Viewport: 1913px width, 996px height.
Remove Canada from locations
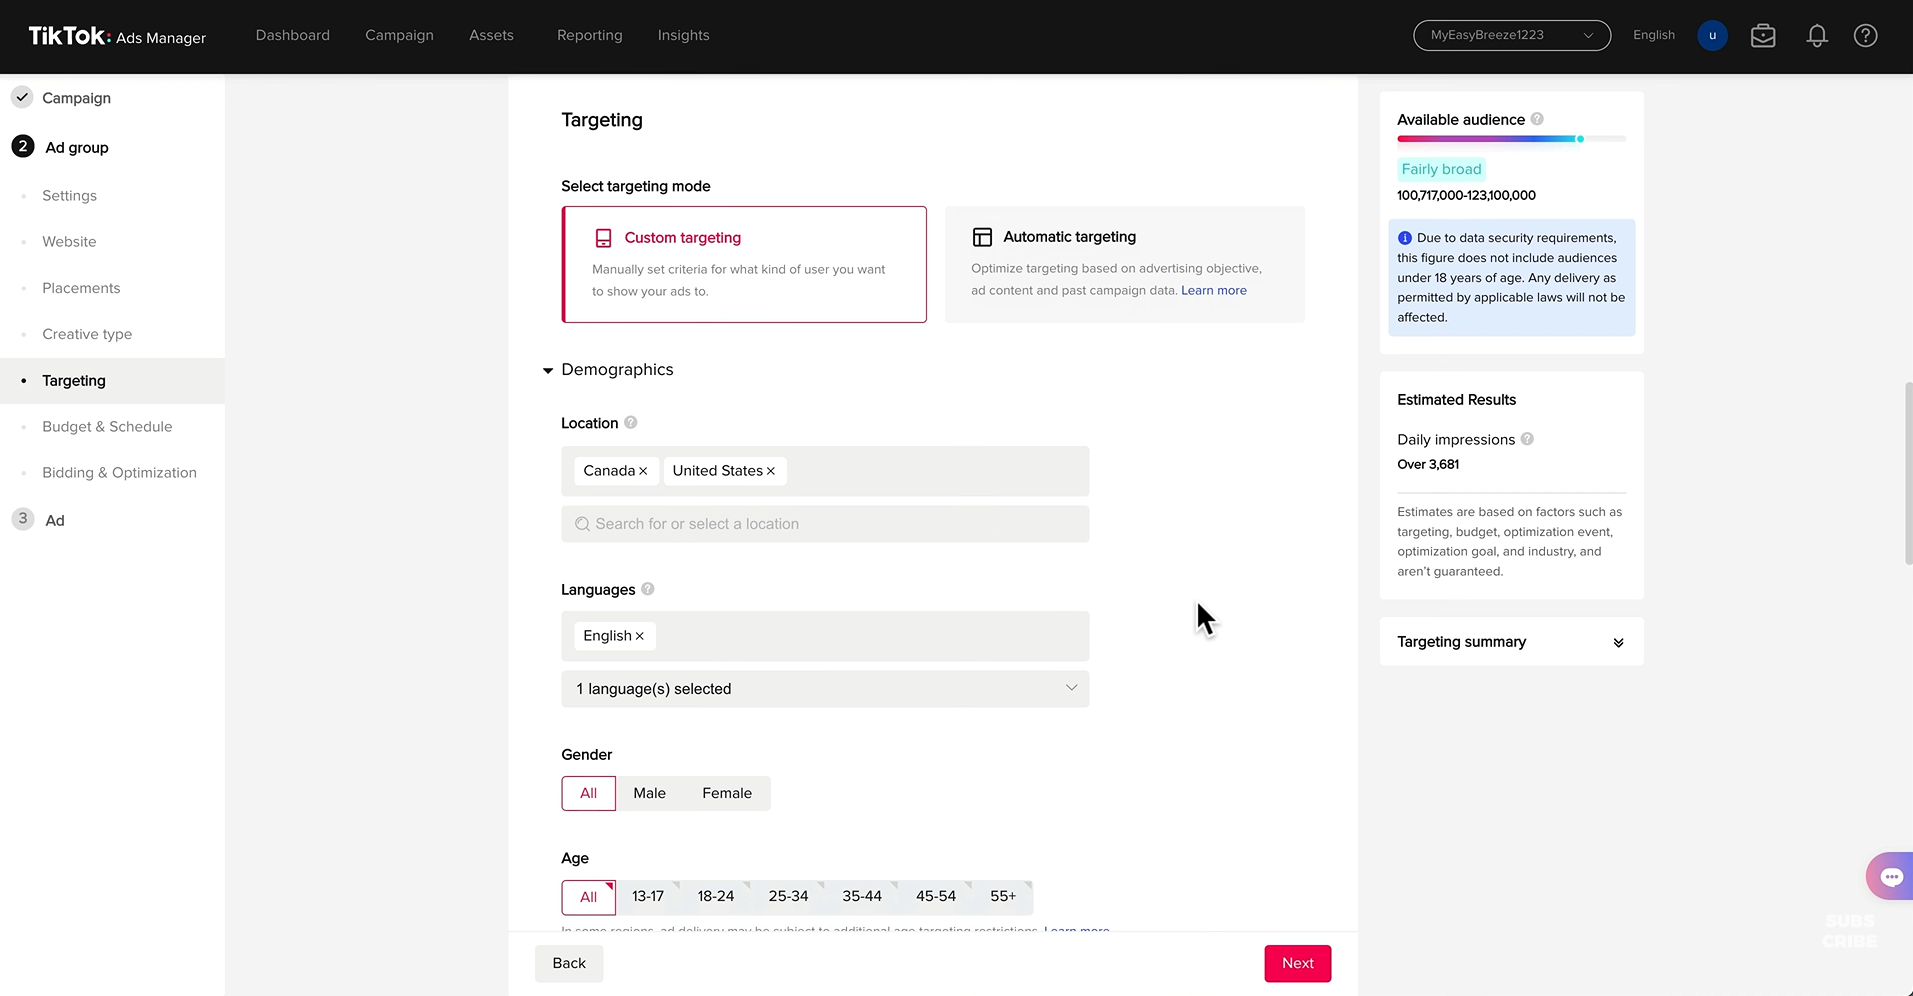coord(643,471)
